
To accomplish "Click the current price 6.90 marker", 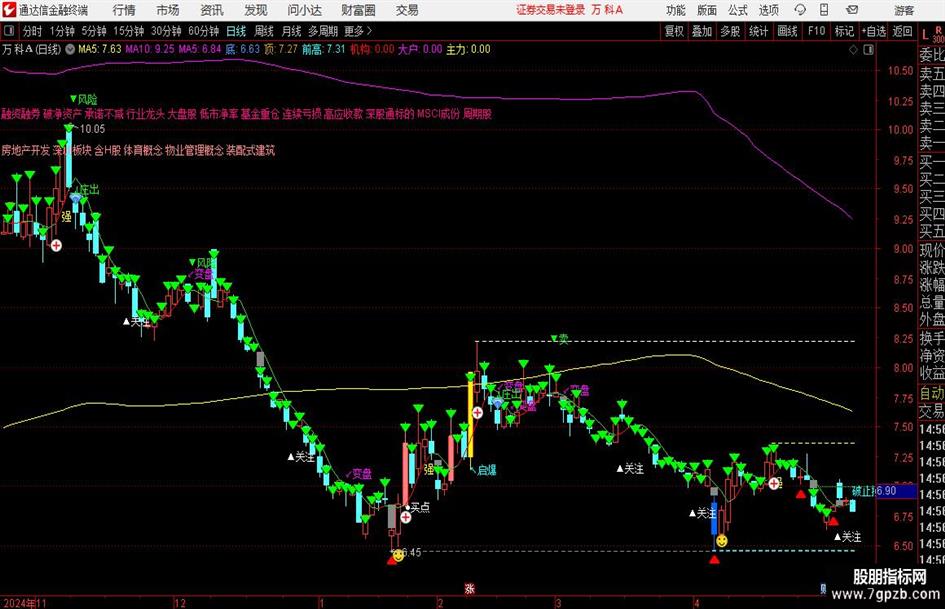I will tap(894, 491).
